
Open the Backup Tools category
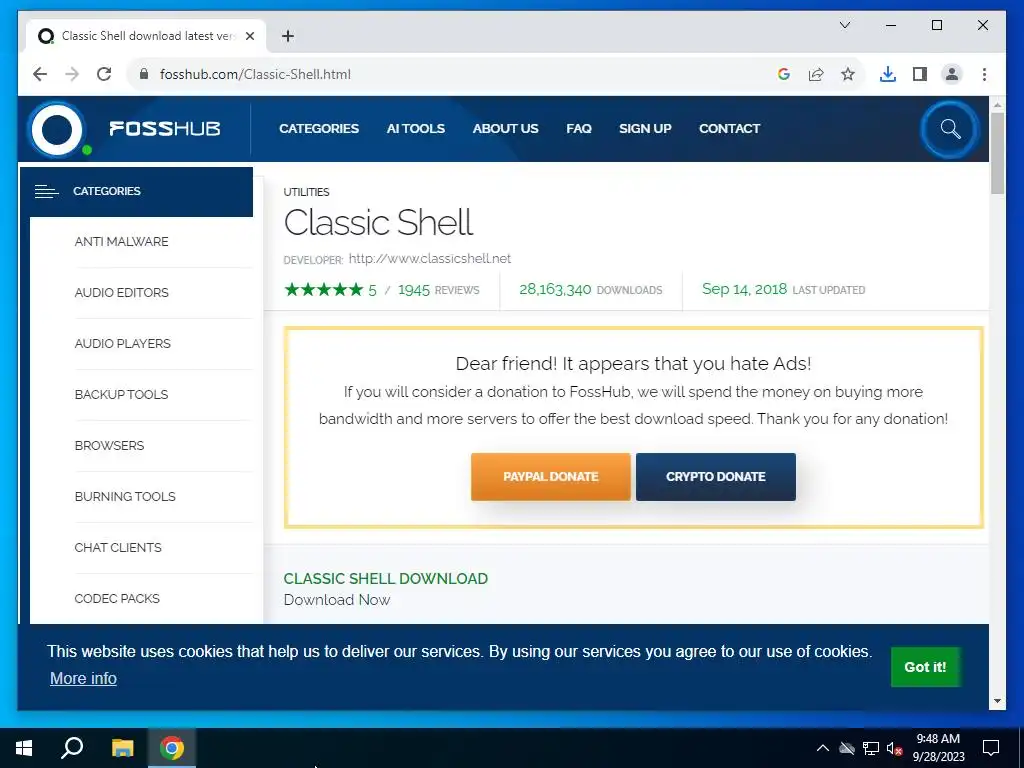click(x=121, y=394)
